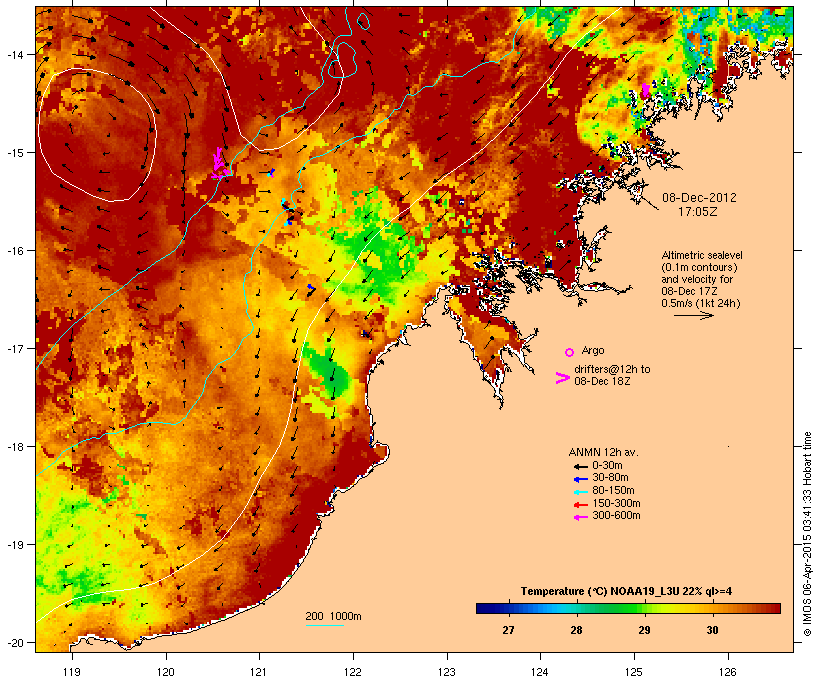
Task: Click the IMOS copyright timestamp text
Action: pyautogui.click(x=808, y=534)
